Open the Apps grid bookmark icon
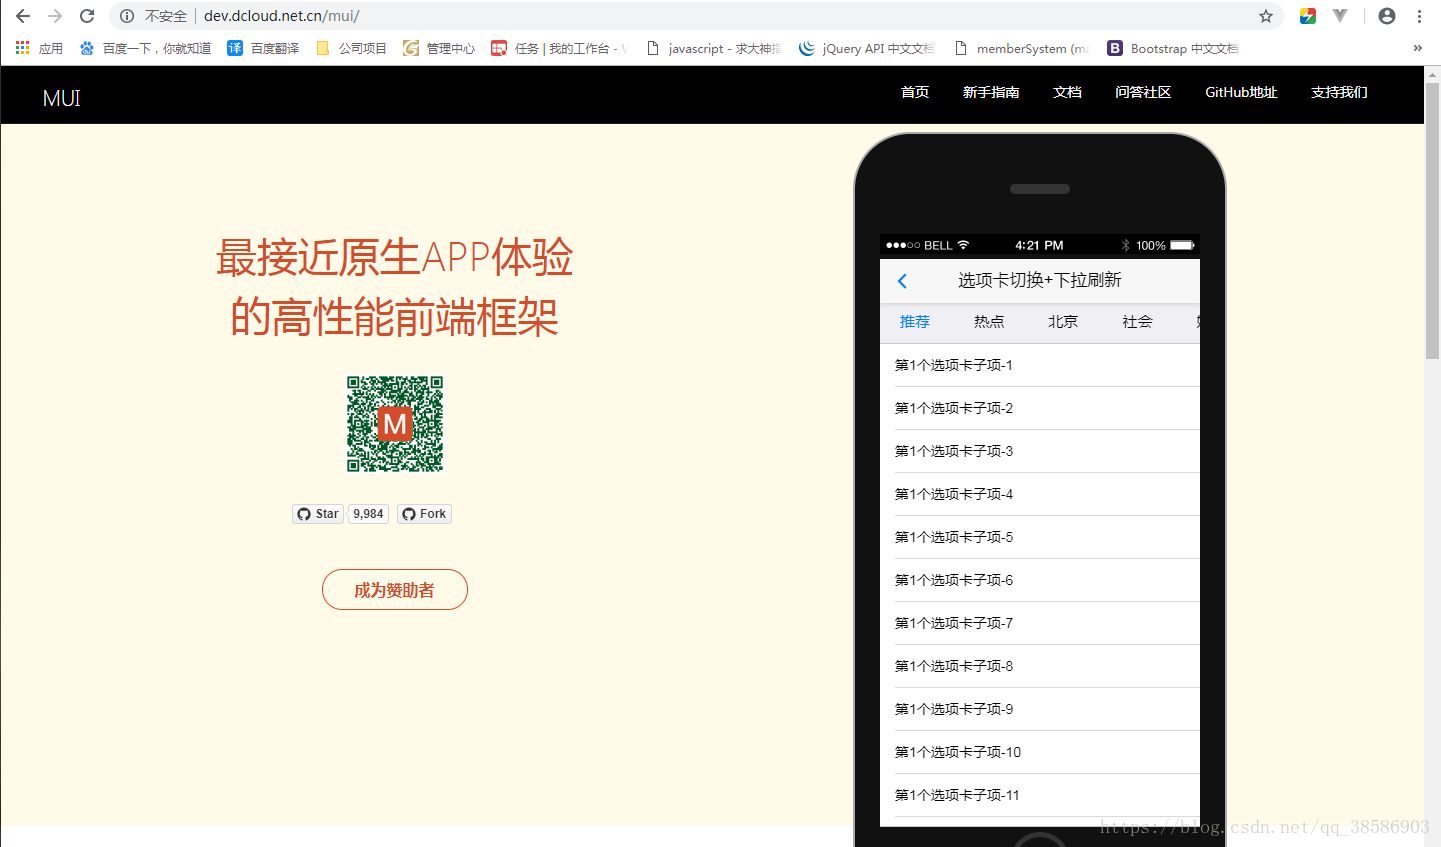Image resolution: width=1441 pixels, height=847 pixels. tap(22, 48)
